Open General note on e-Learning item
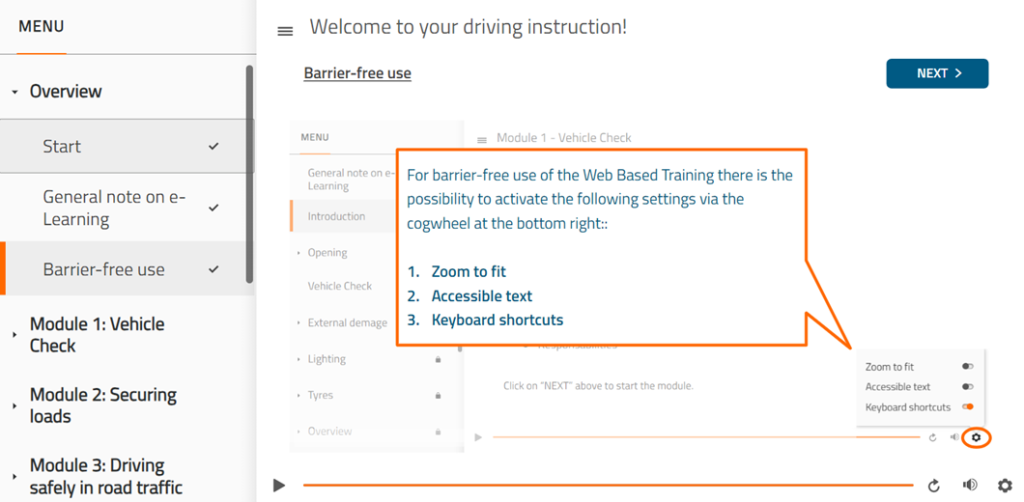 pyautogui.click(x=113, y=208)
